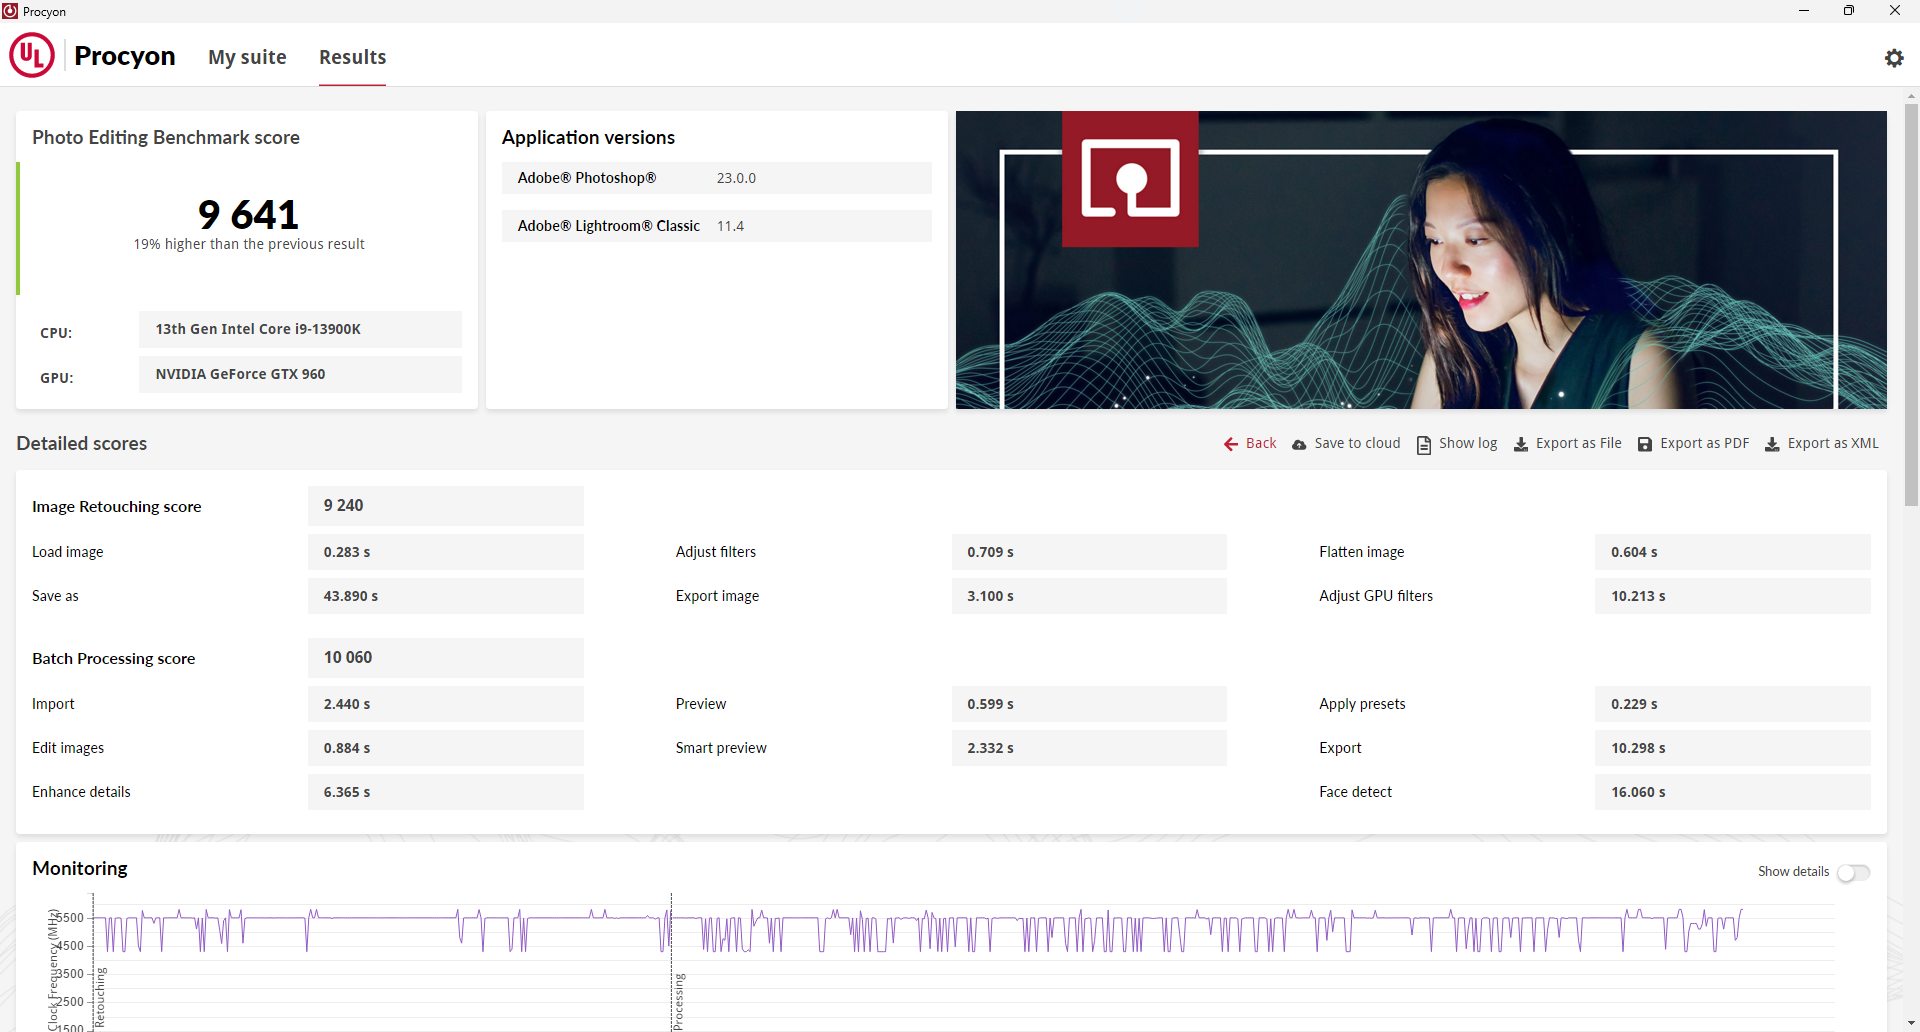
Task: Click the scrollbar up arrow
Action: tap(1911, 97)
